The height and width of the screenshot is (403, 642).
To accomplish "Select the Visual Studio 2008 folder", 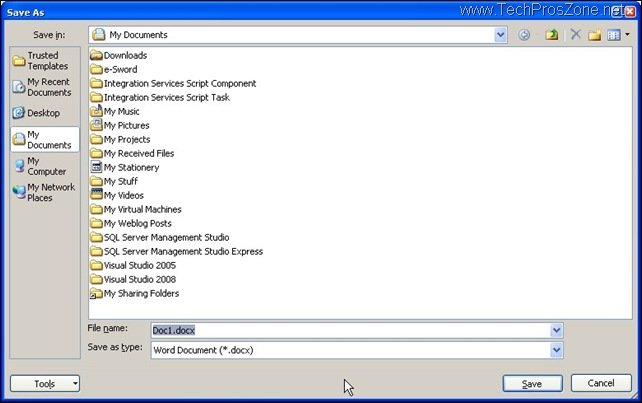I will click(139, 280).
